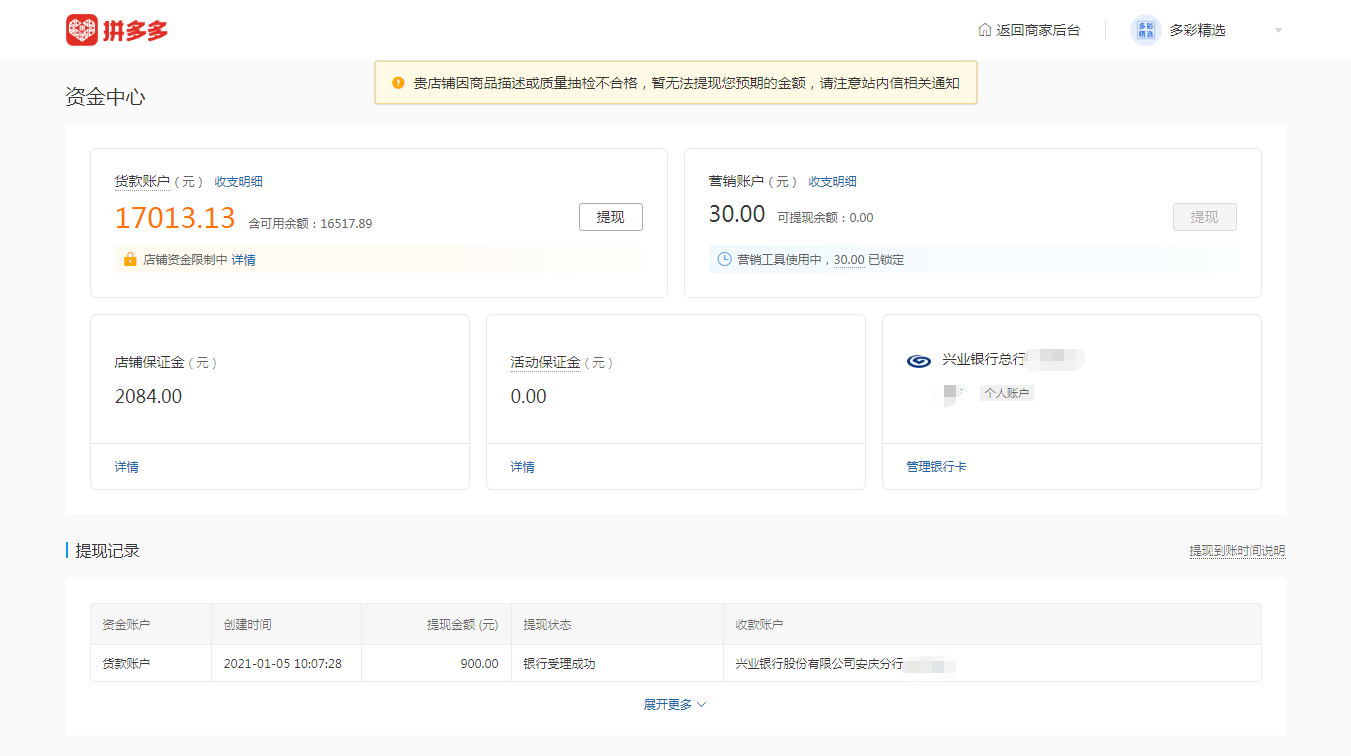Click the home icon beside 返回商家后台
The image size is (1351, 756).
985,30
